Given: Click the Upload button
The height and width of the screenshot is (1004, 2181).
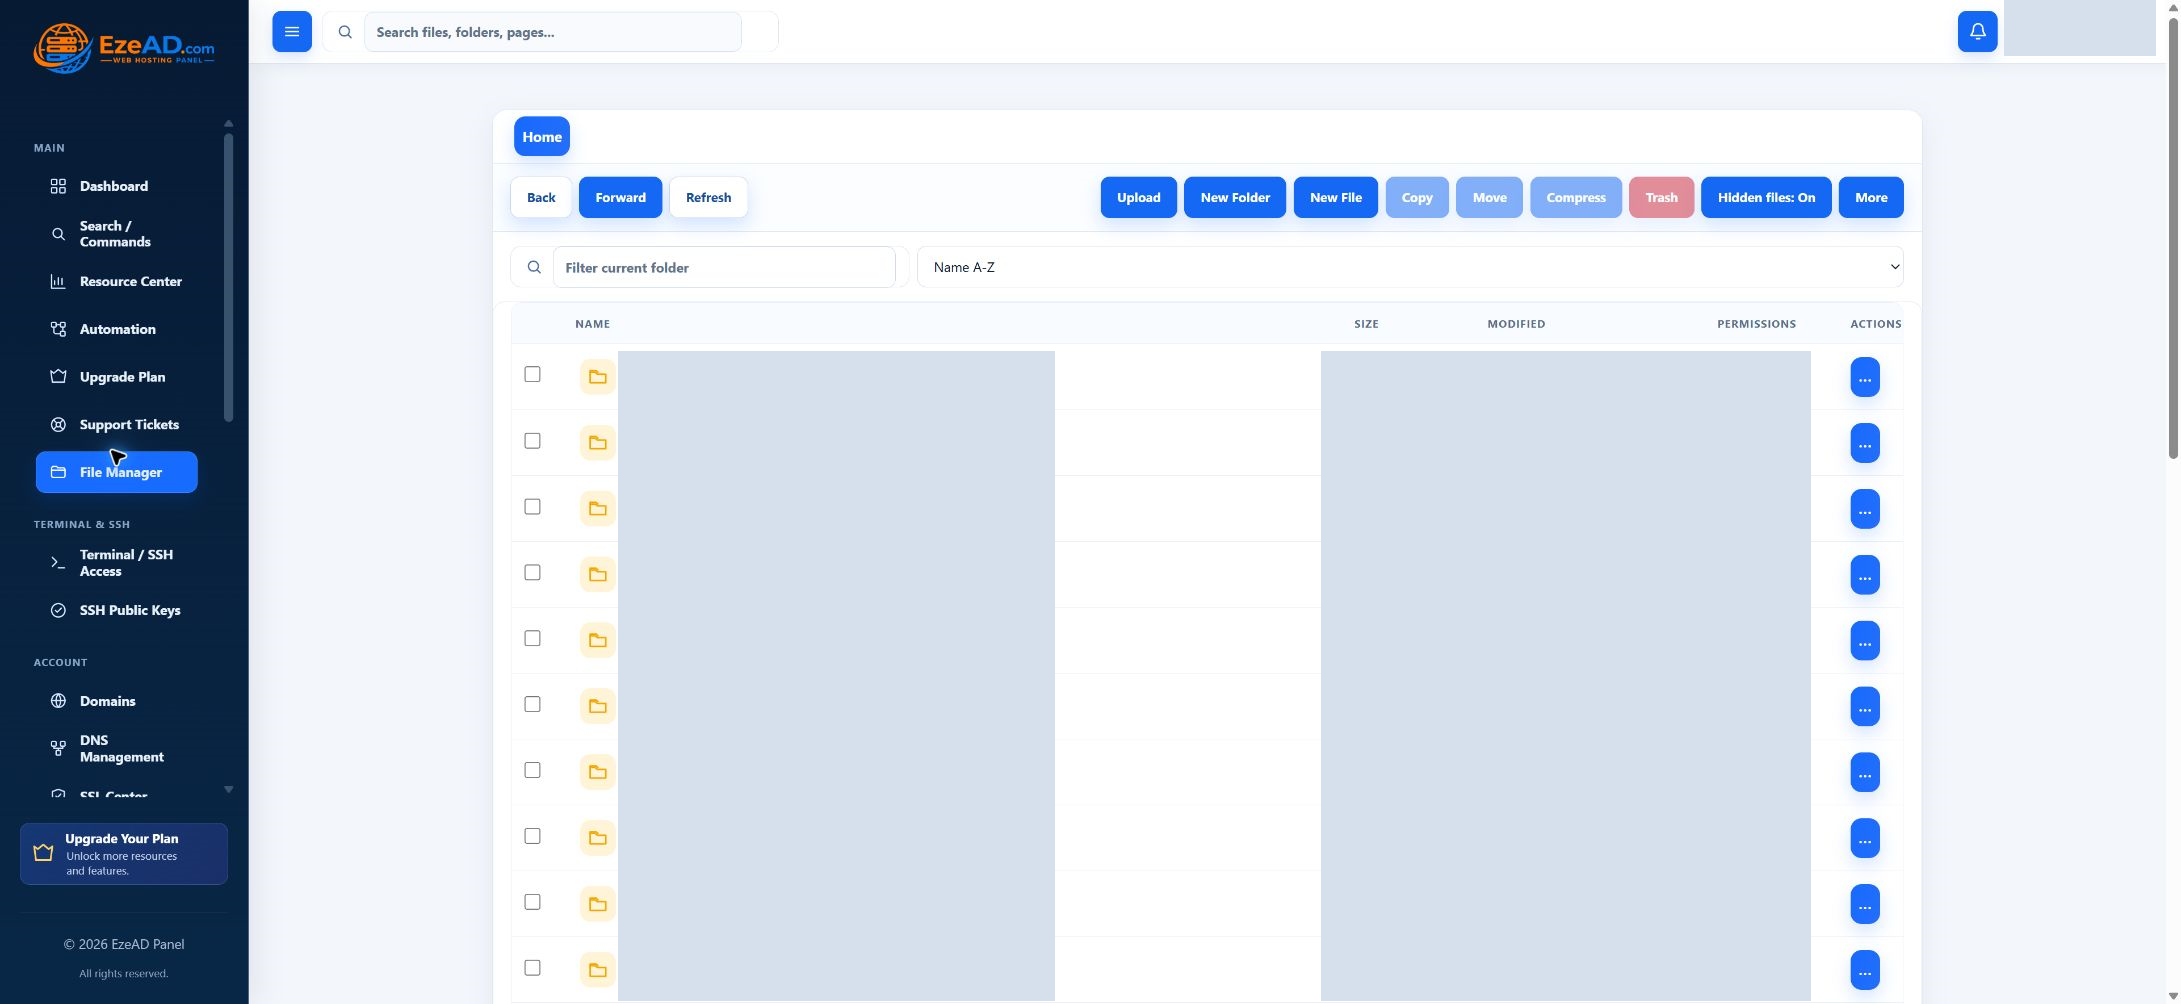Looking at the screenshot, I should [x=1139, y=197].
